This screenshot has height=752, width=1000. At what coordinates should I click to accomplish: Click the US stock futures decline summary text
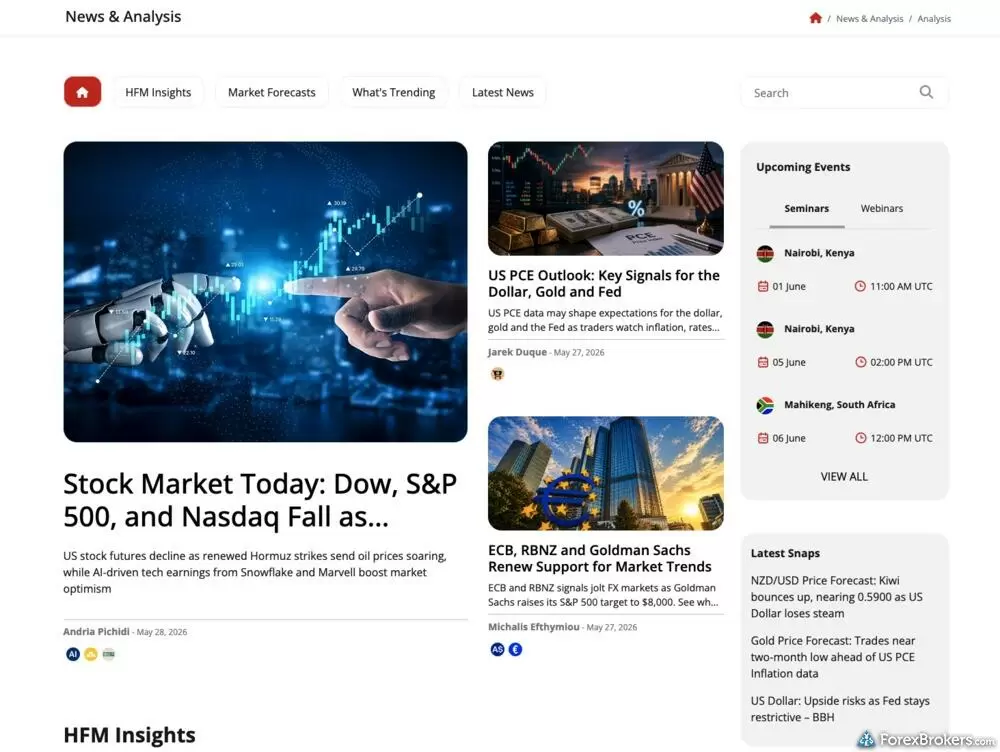254,572
